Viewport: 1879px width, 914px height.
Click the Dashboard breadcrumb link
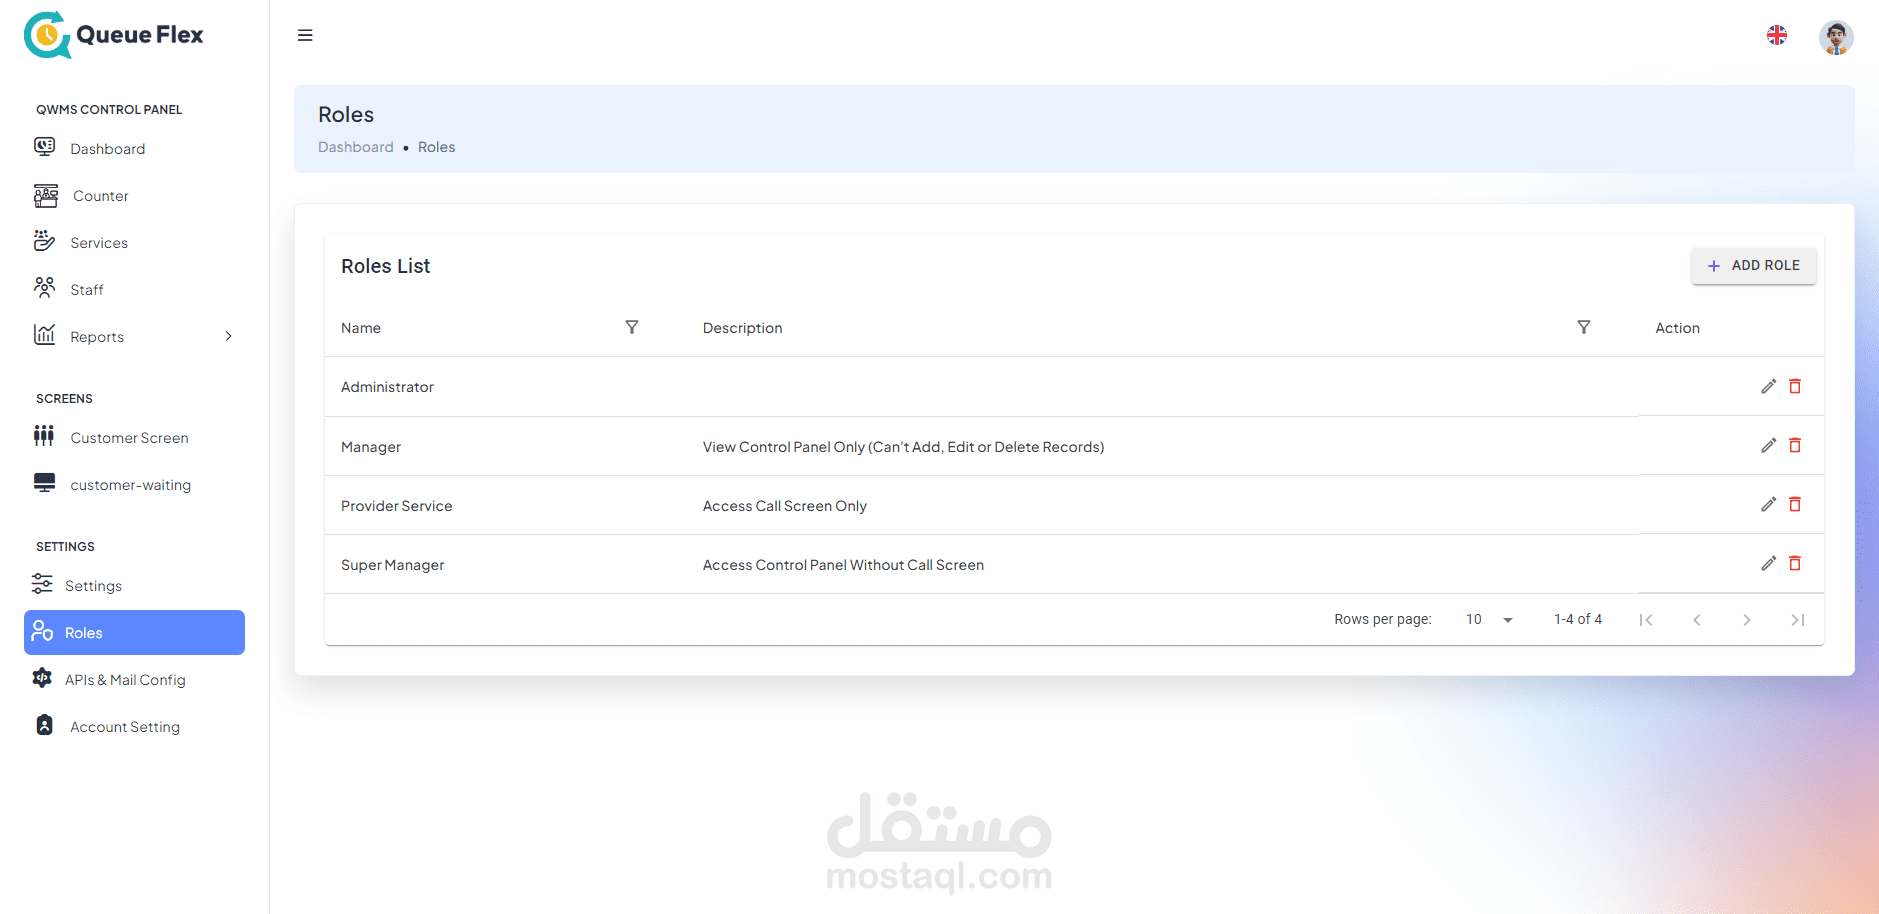pos(356,147)
